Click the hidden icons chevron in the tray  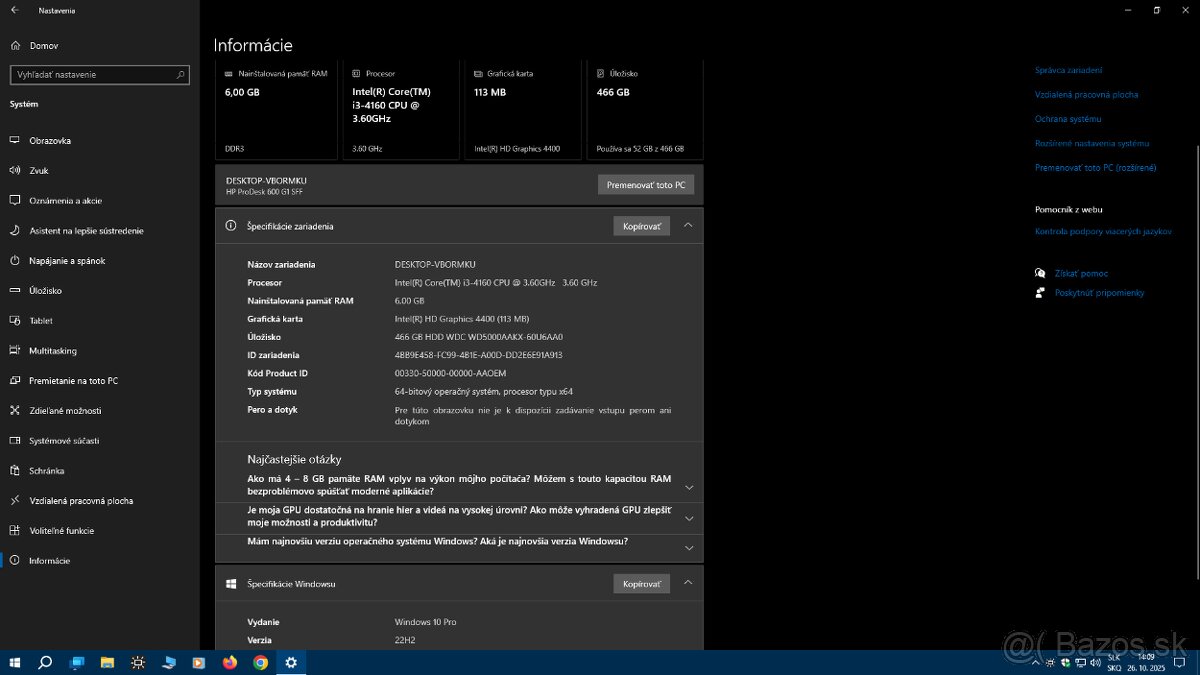click(1036, 662)
